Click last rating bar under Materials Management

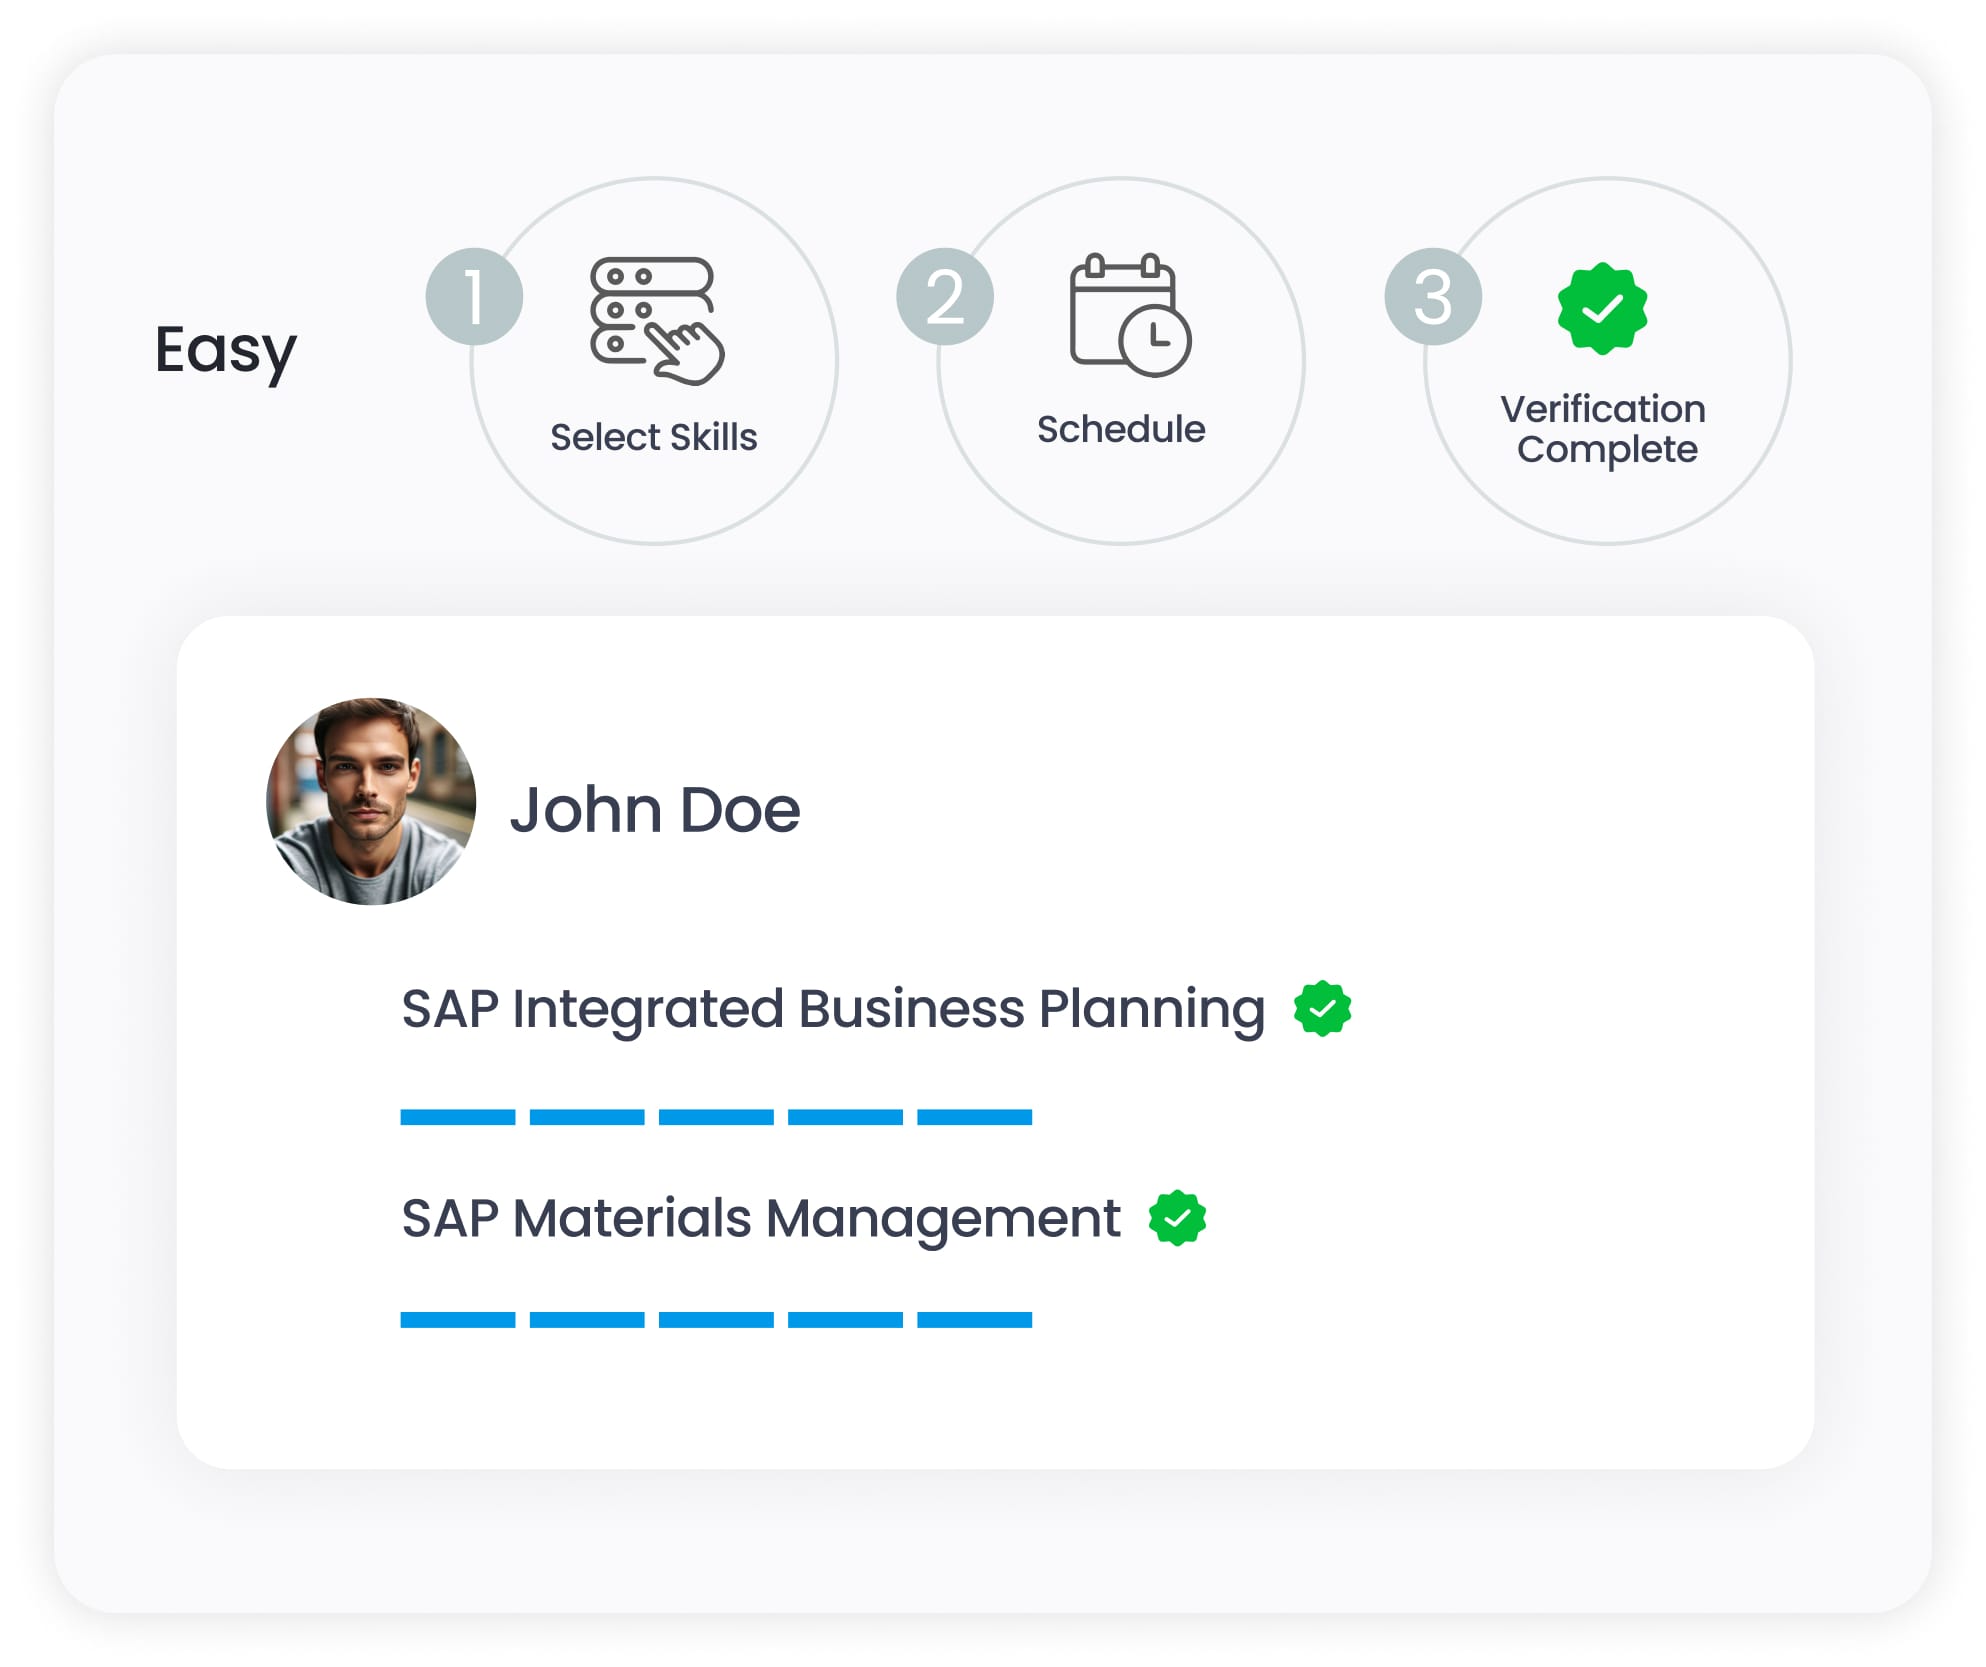tap(974, 1320)
